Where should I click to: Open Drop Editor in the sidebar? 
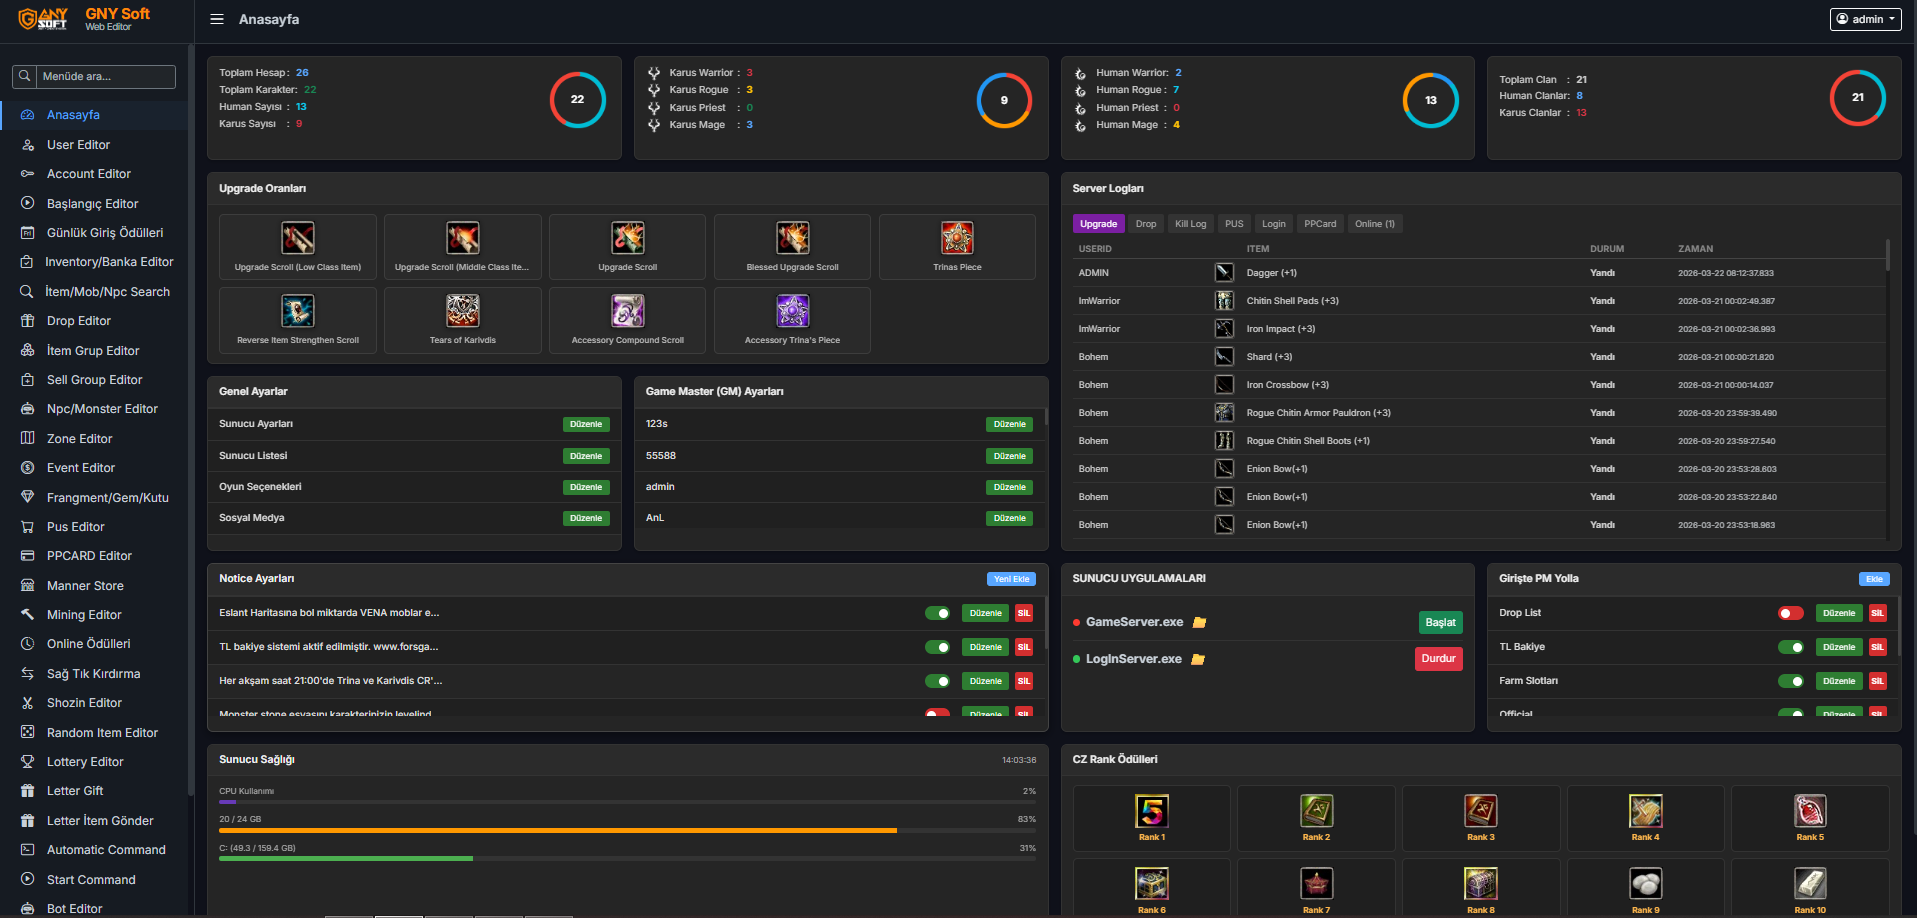pyautogui.click(x=79, y=321)
